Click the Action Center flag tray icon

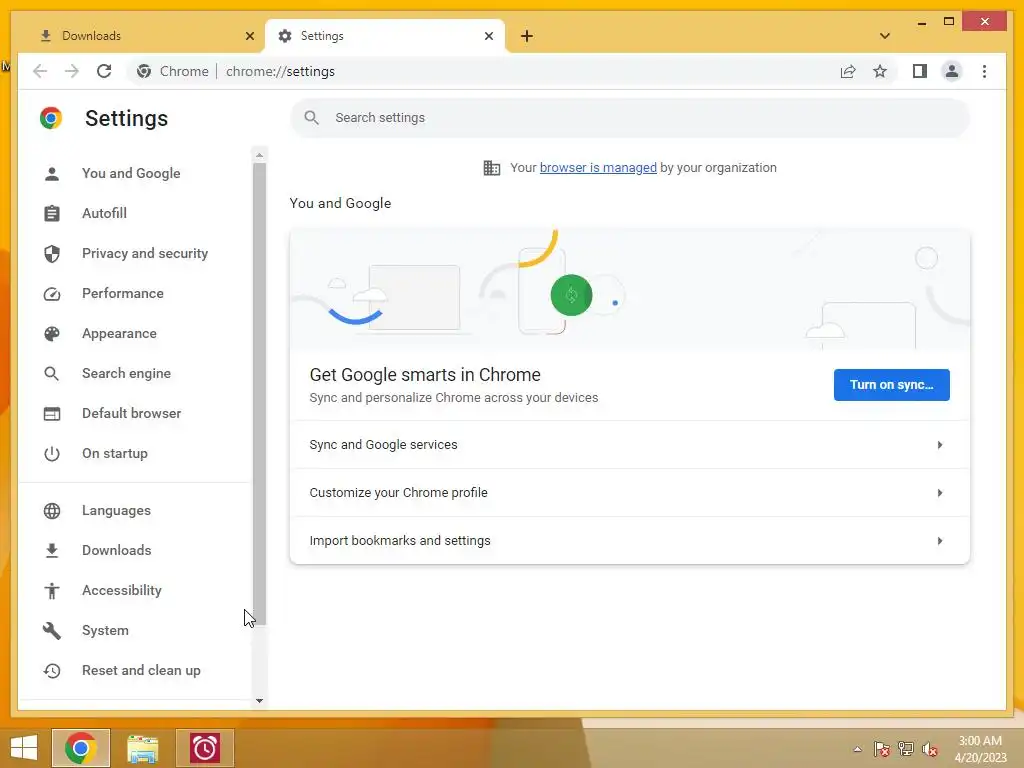pyautogui.click(x=882, y=749)
